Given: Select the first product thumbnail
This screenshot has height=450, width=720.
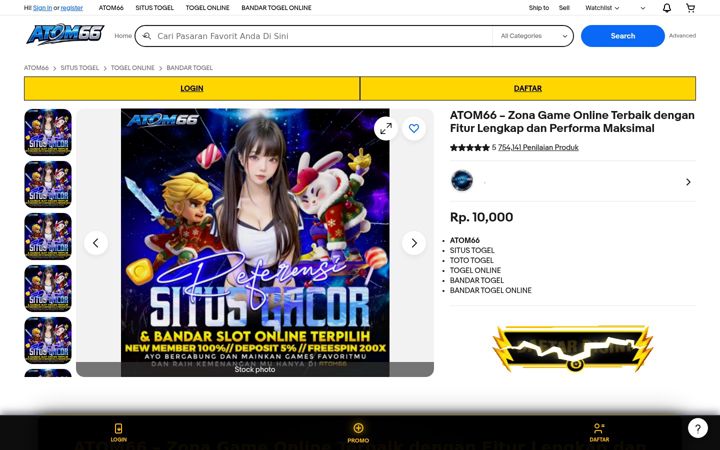Looking at the screenshot, I should (x=48, y=132).
